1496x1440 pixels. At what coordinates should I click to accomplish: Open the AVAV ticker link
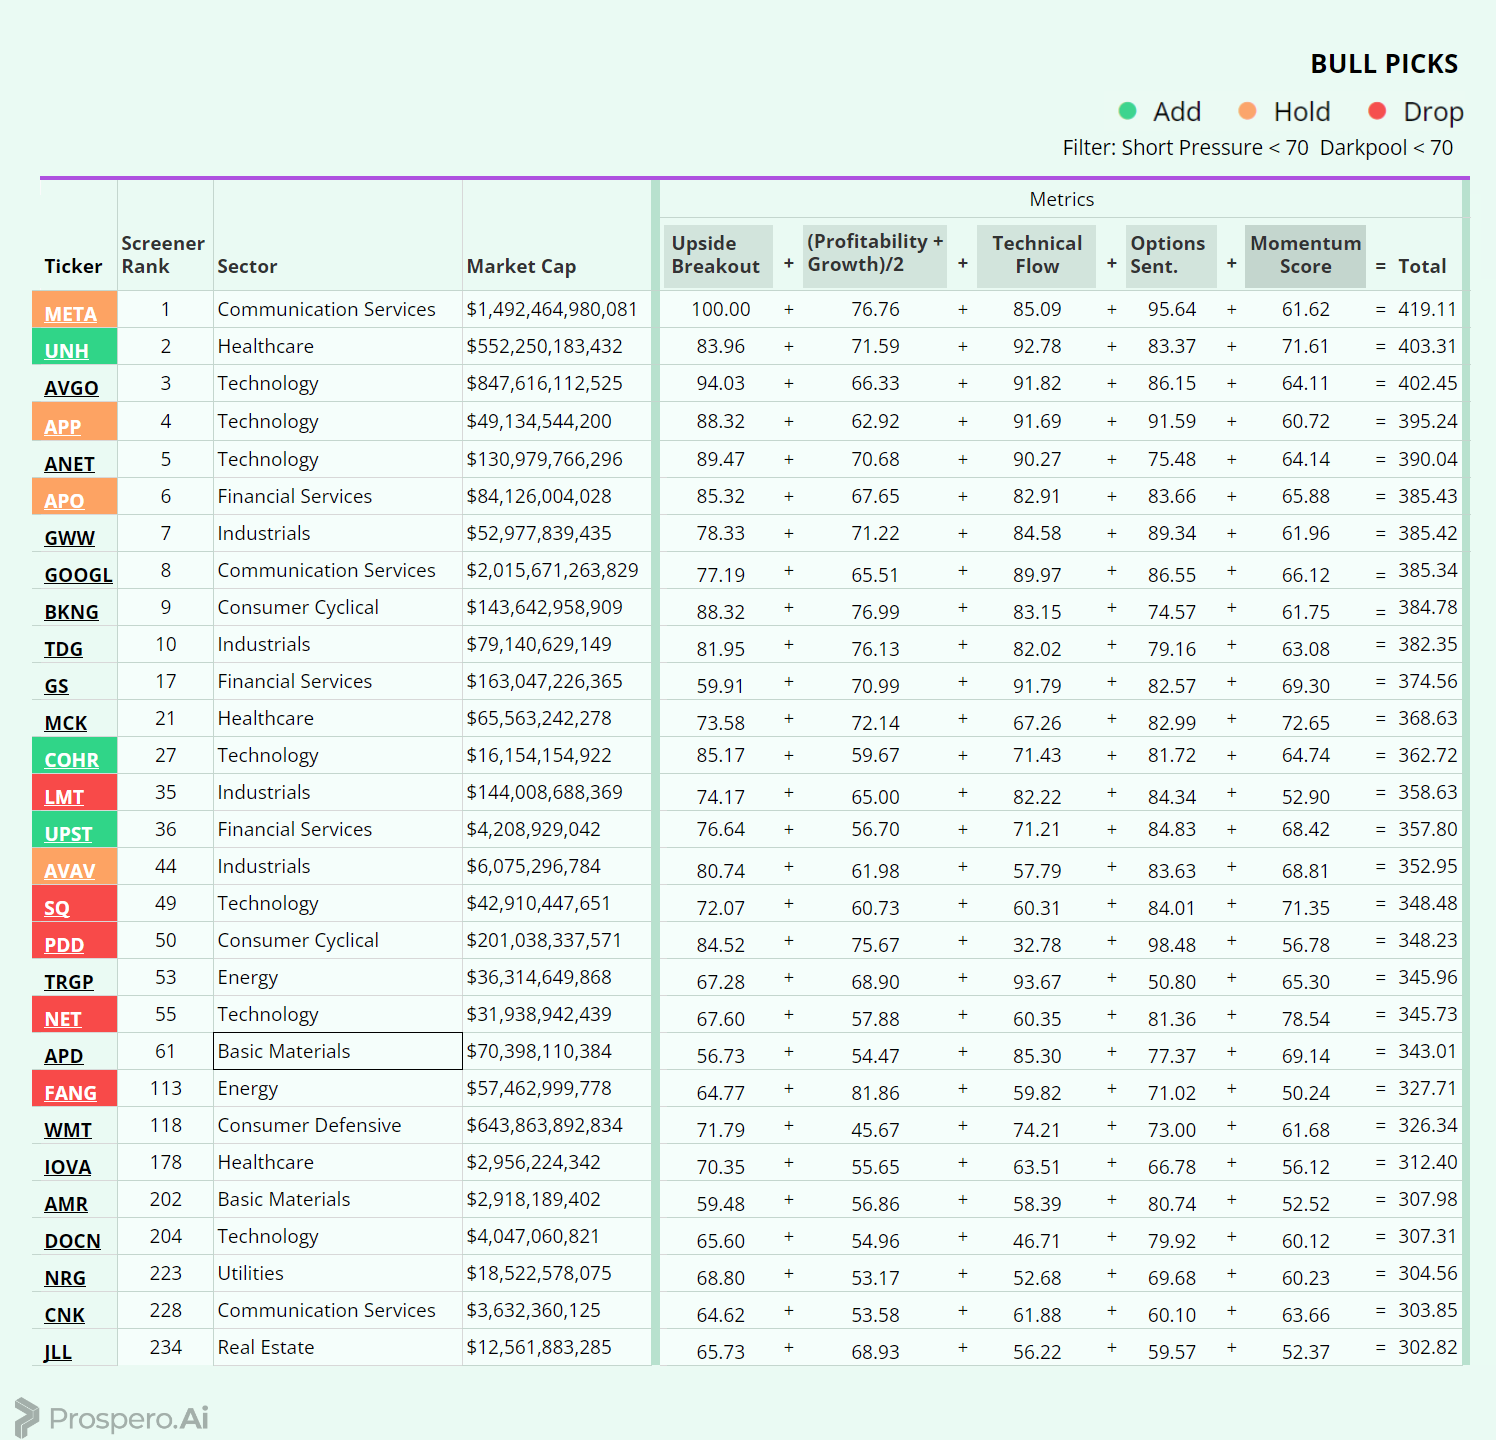[x=69, y=871]
